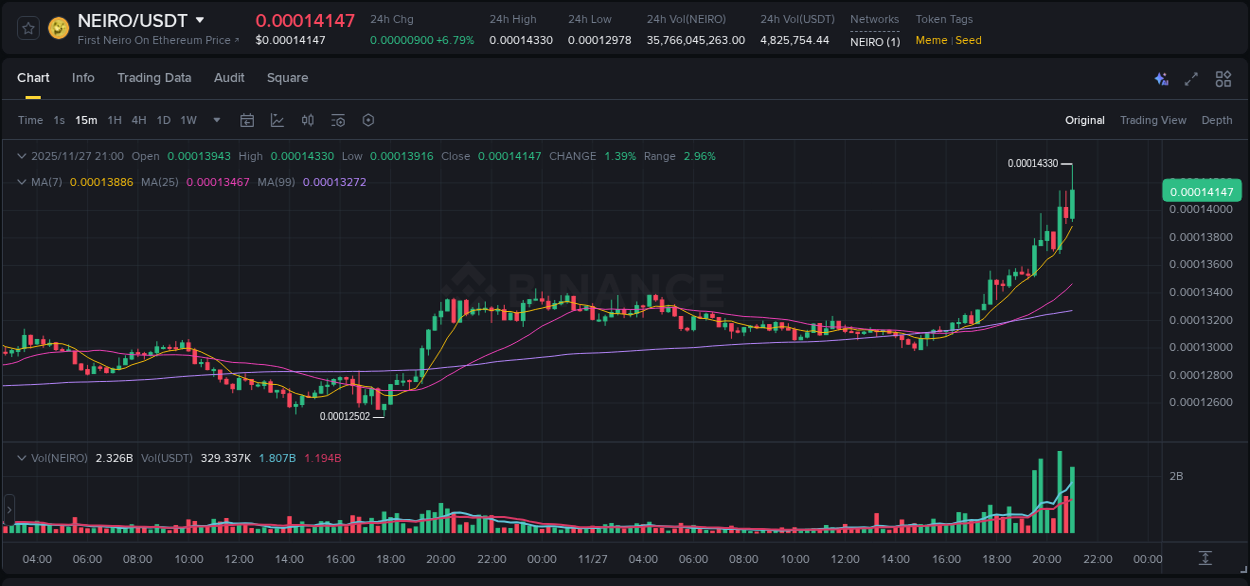Open the indicators list icon

(x=337, y=120)
